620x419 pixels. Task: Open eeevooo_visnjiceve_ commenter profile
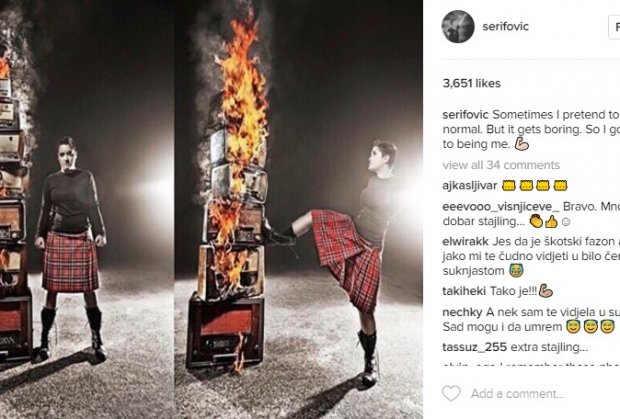(501, 207)
